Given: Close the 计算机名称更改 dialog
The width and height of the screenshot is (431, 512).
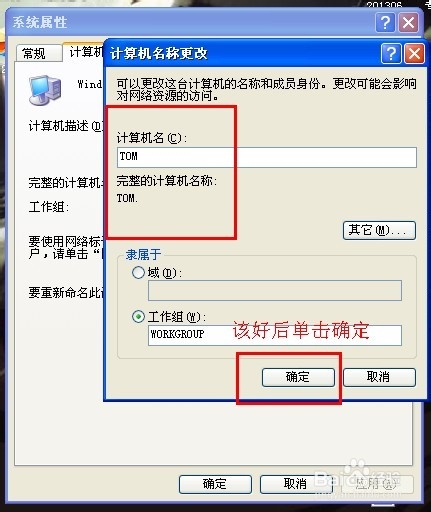Looking at the screenshot, I should coord(414,53).
